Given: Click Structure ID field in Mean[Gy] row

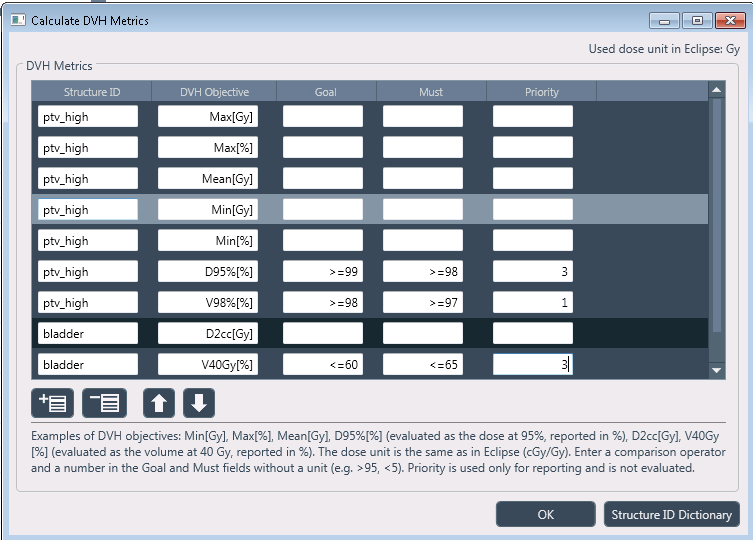Looking at the screenshot, I should pyautogui.click(x=88, y=179).
